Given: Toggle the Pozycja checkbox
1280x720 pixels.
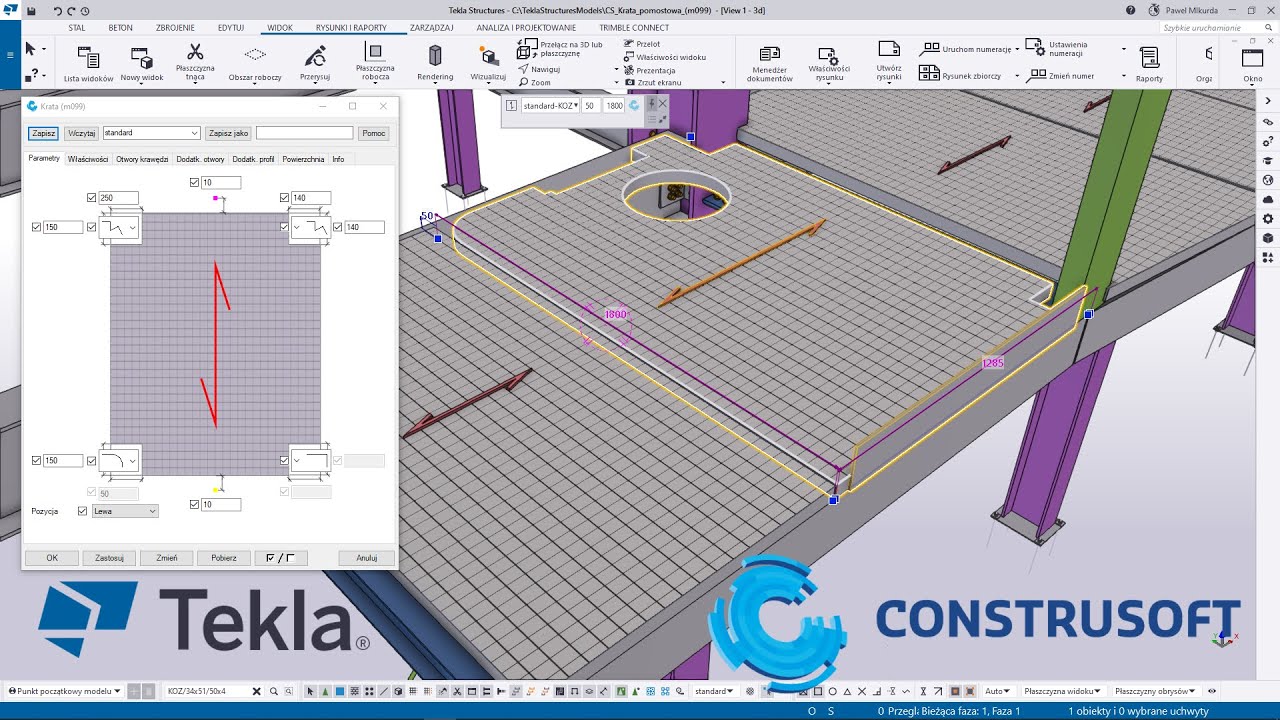Looking at the screenshot, I should [82, 511].
